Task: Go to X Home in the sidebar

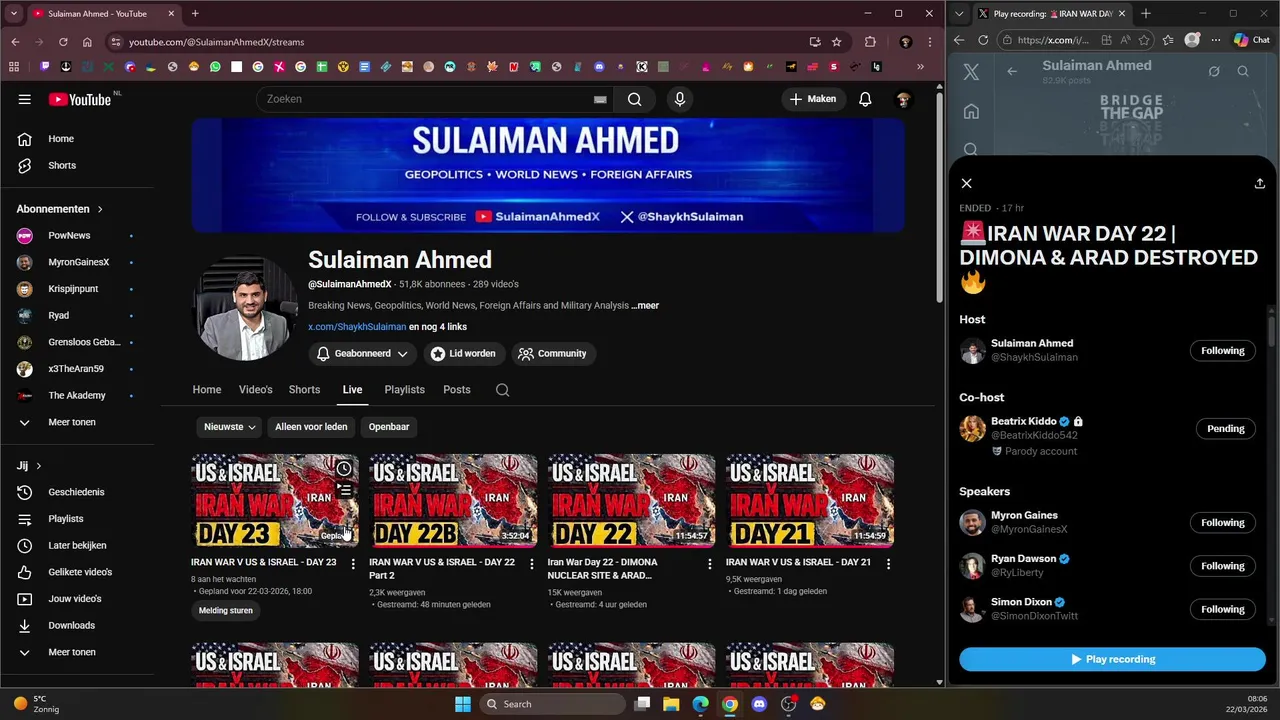Action: pos(971,112)
